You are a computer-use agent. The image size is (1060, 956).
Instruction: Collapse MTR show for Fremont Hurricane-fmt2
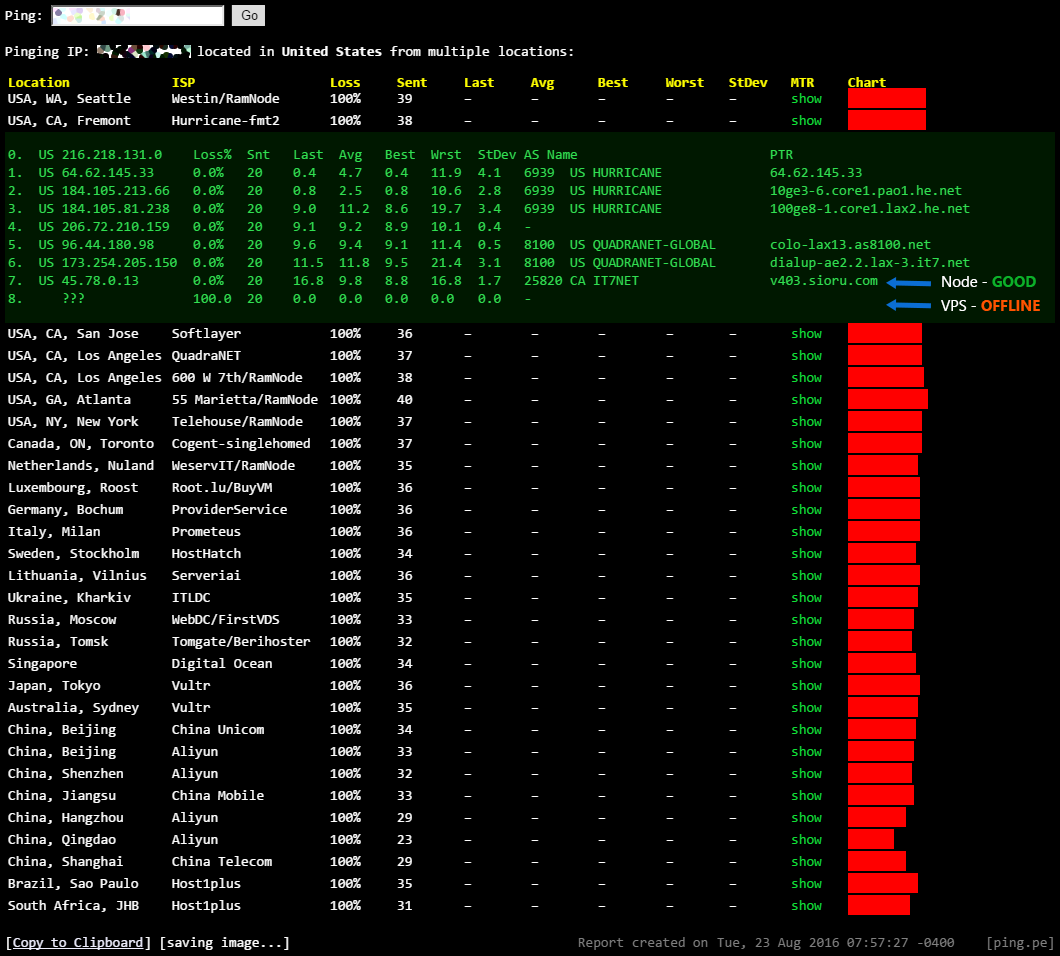(806, 121)
